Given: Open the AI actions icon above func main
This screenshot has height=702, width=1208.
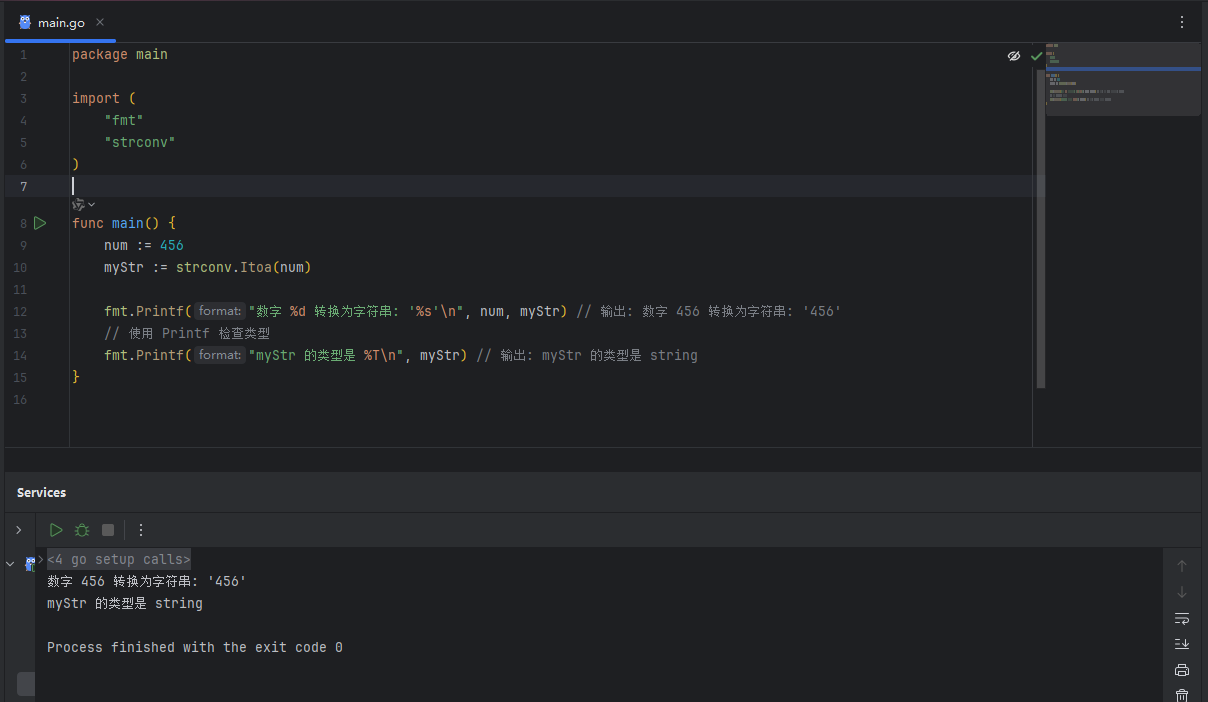Looking at the screenshot, I should click(79, 204).
